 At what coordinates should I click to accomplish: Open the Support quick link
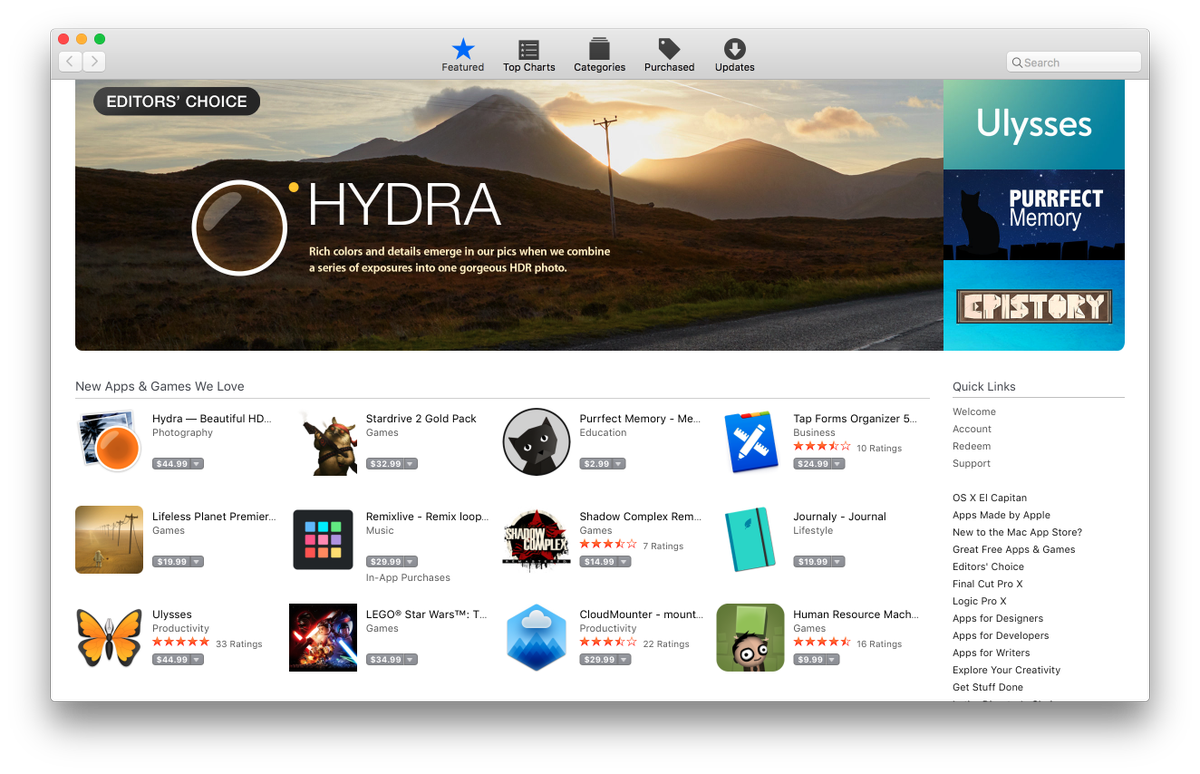coord(971,463)
